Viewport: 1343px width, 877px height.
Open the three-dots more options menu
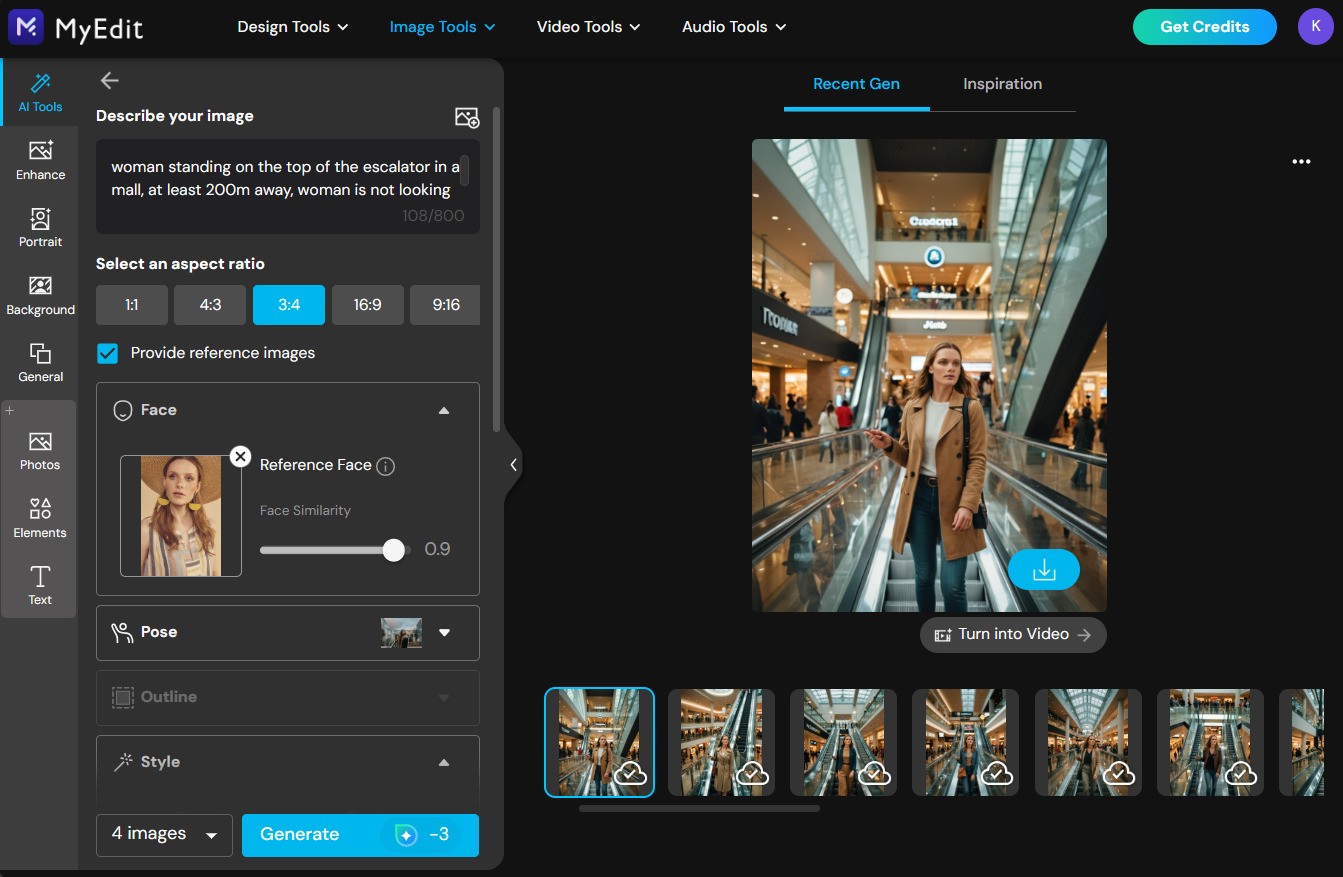click(1300, 161)
